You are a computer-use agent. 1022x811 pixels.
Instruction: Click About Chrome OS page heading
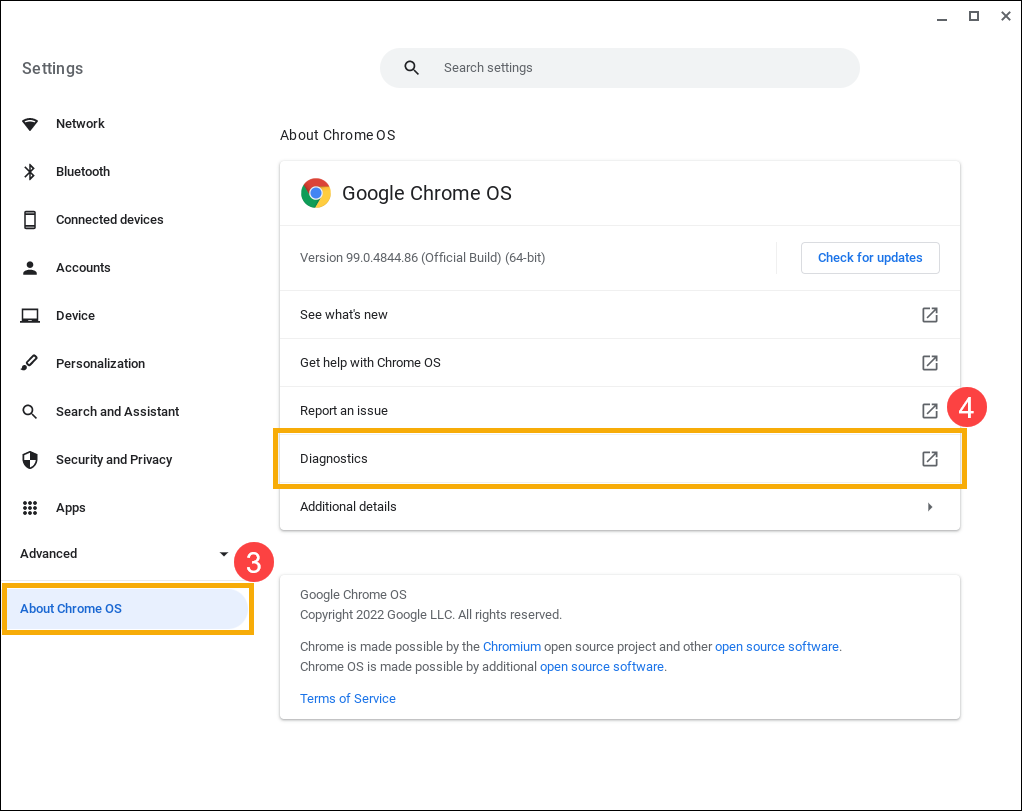338,135
